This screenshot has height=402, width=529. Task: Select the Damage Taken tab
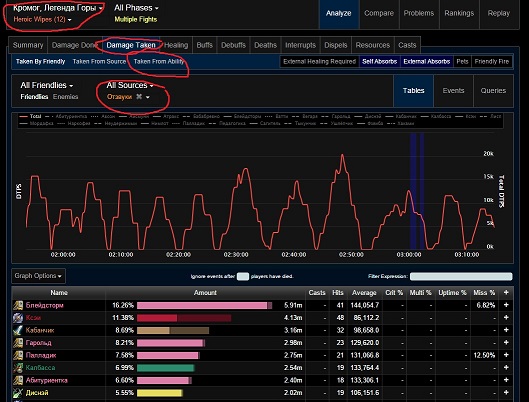(x=131, y=45)
